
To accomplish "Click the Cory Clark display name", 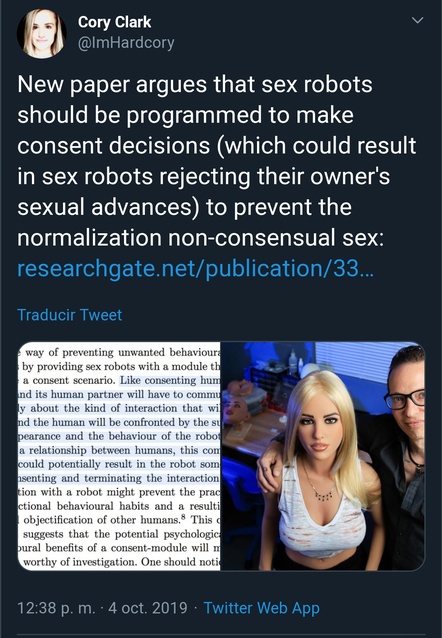I will pos(114,22).
